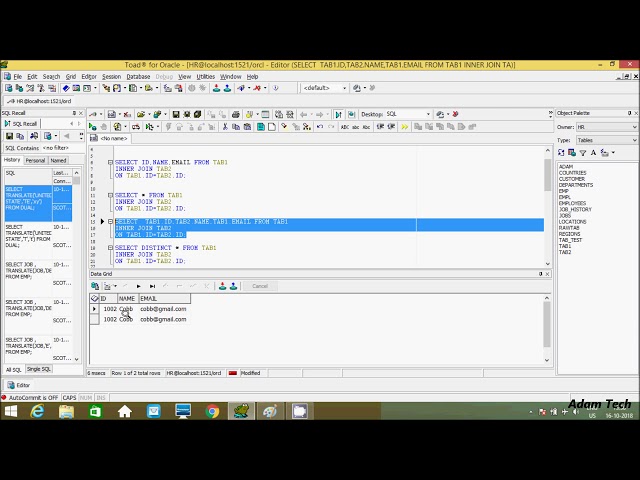Click the Rollback icon in Data Grid toolbar
Screen dimensions: 640x480
pyautogui.click(x=233, y=286)
